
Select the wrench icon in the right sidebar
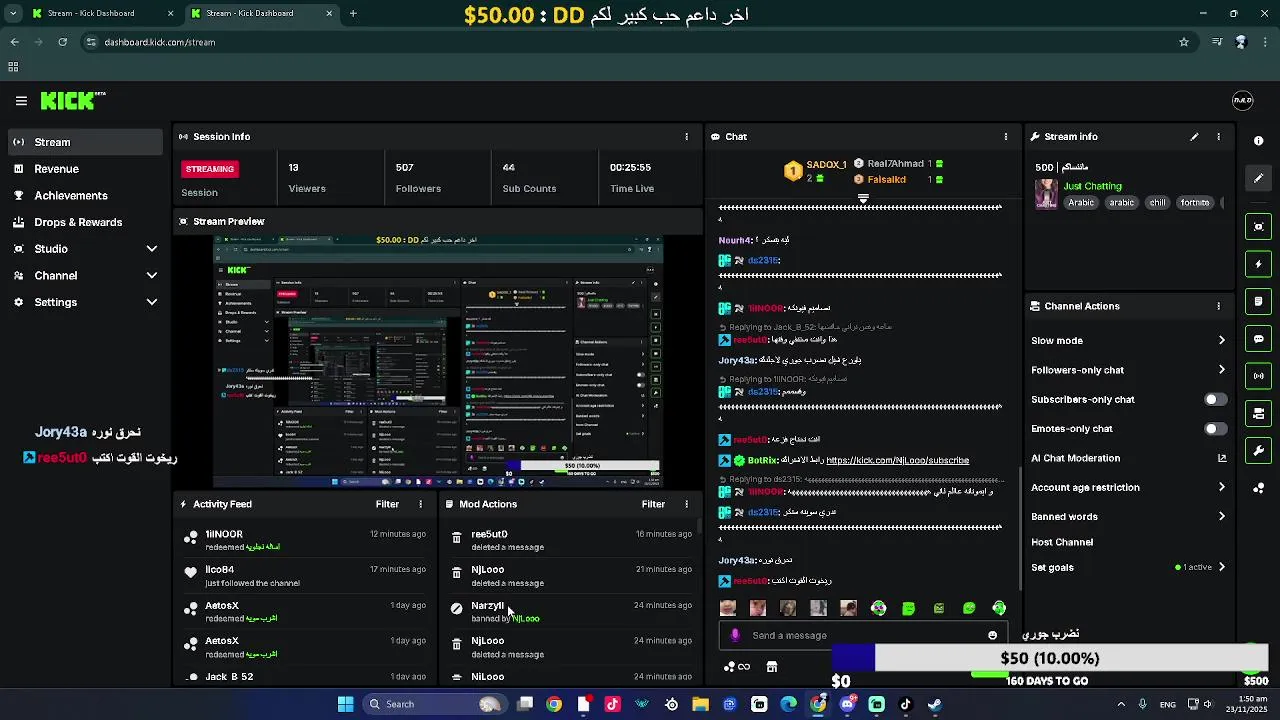(1259, 451)
